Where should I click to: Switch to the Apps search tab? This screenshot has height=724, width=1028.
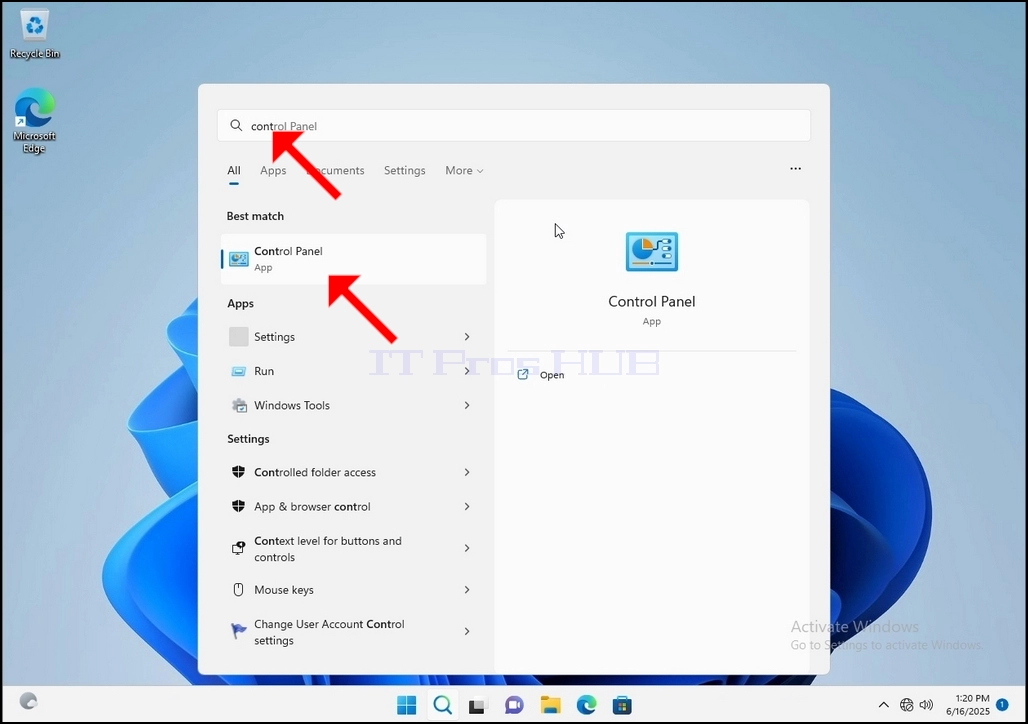point(273,171)
